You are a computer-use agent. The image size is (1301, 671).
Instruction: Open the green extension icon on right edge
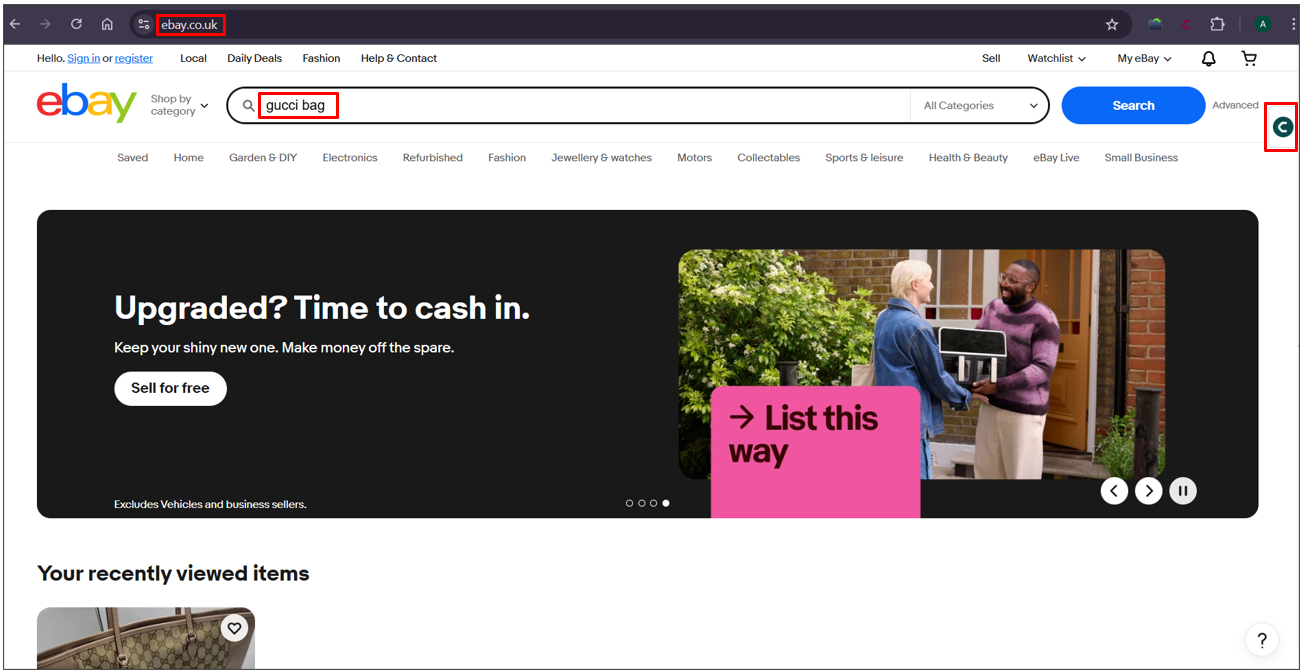[1283, 127]
